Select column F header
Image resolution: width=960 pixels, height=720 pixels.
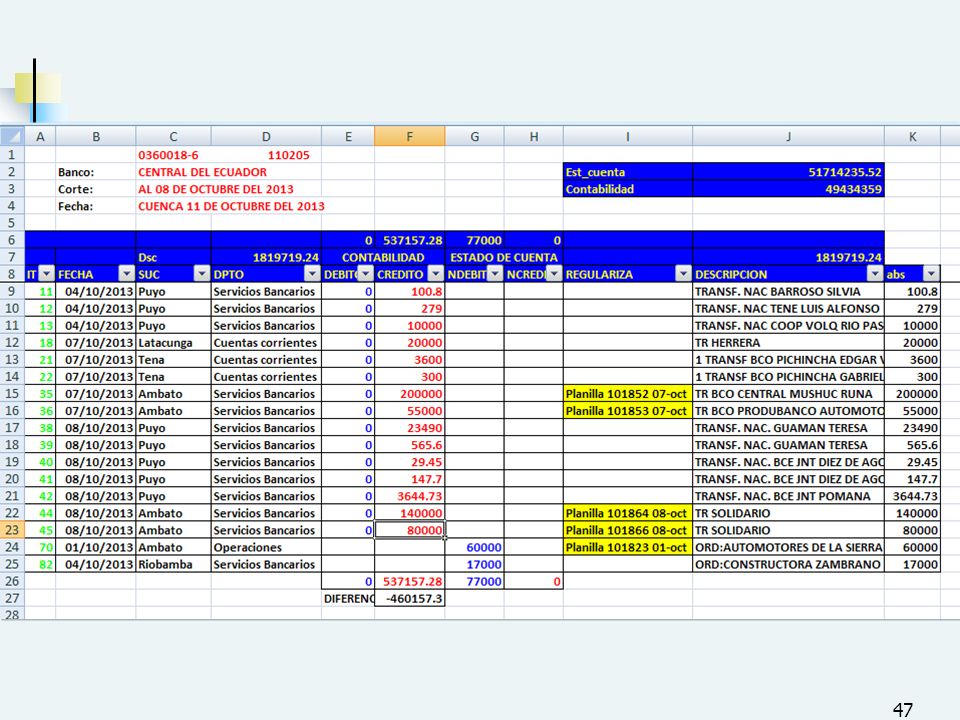coord(410,137)
